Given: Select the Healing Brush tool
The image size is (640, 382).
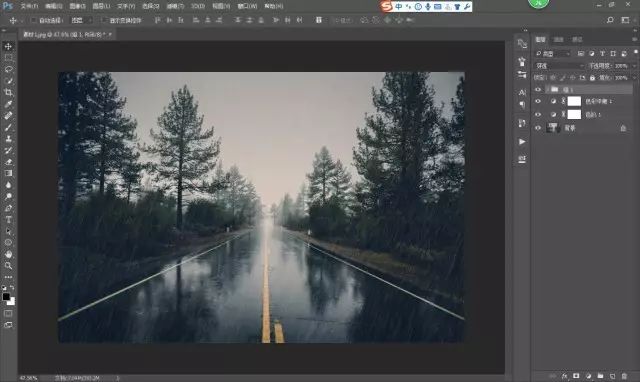Looking at the screenshot, I should 8,115.
